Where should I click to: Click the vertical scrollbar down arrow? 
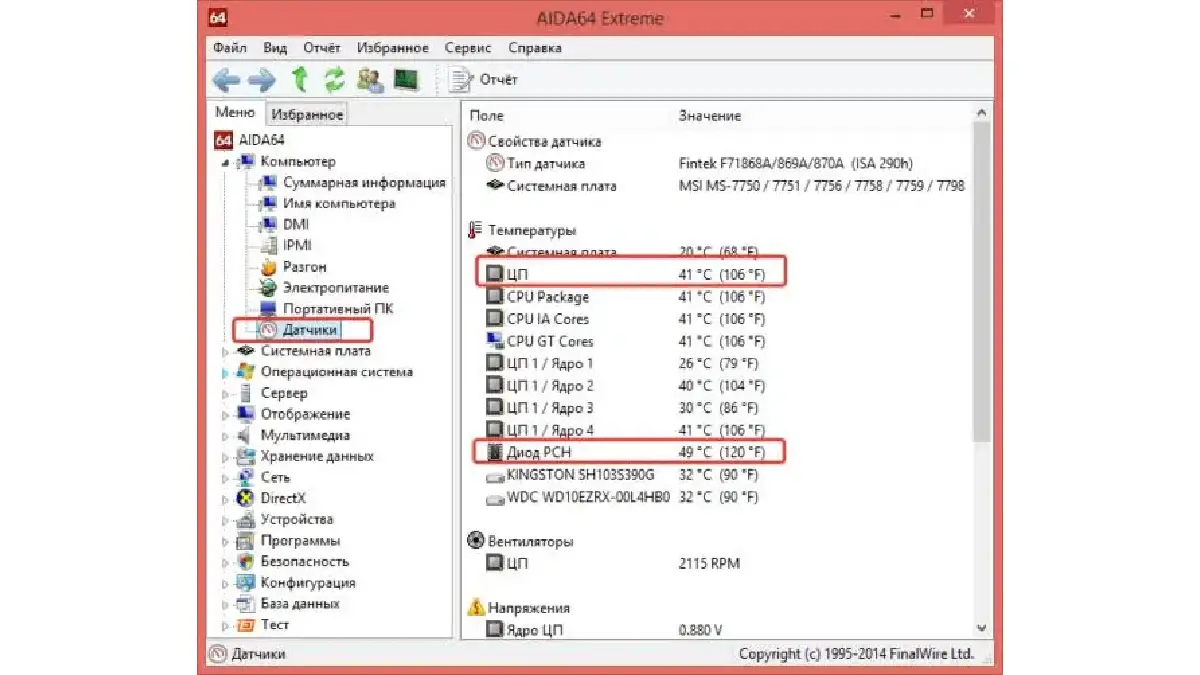[981, 628]
